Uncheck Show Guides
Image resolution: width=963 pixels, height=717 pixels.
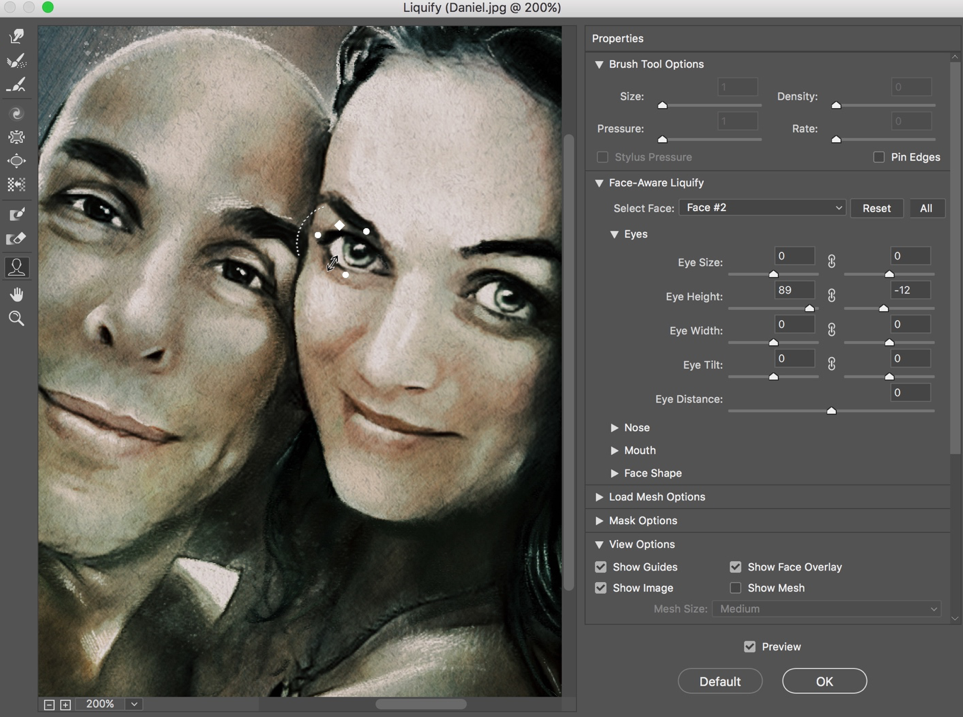coord(601,566)
